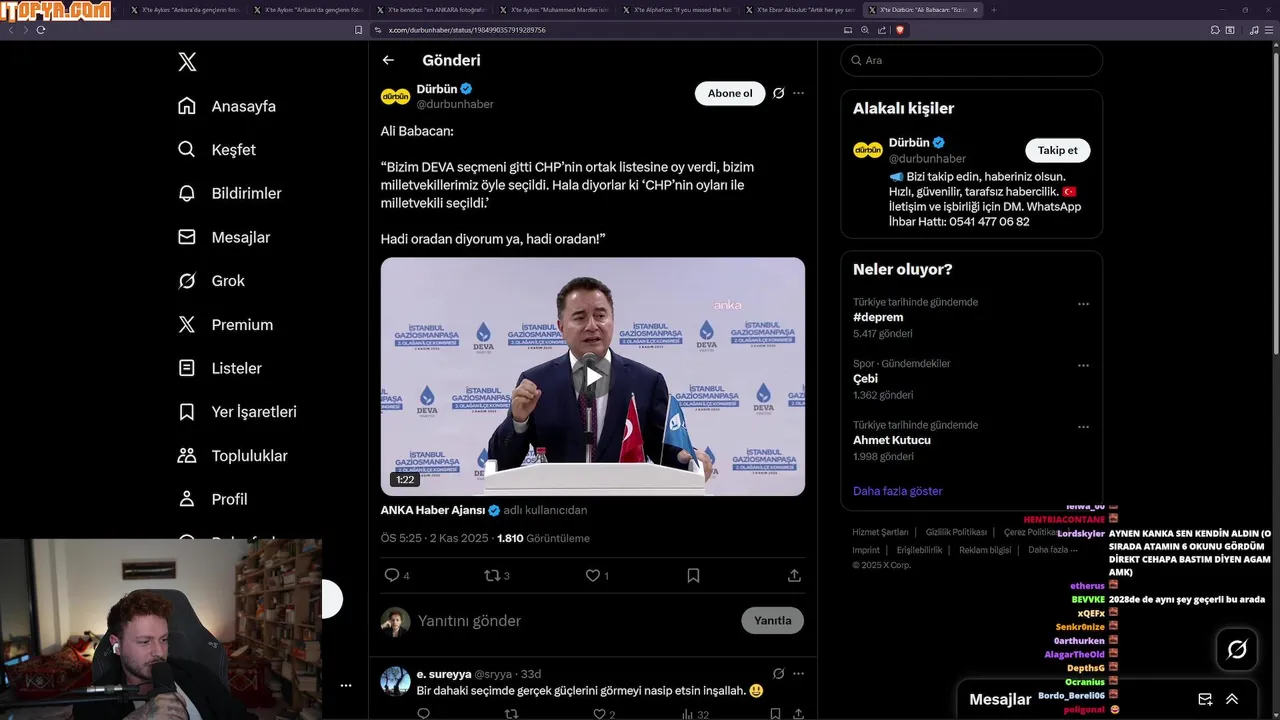Click the share icon in the address bar
Viewport: 1280px width, 720px height.
(x=881, y=30)
